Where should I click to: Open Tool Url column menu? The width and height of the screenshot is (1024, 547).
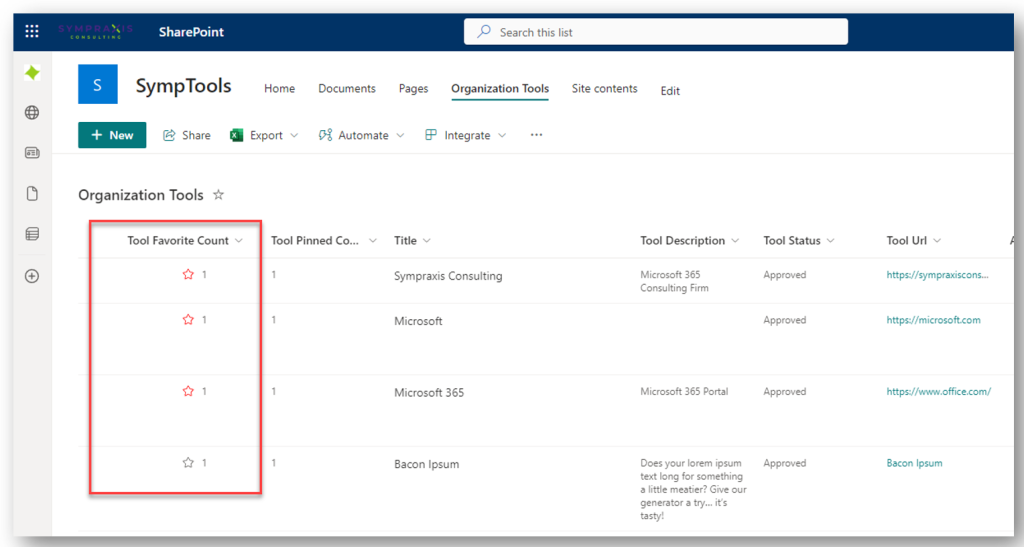[x=937, y=240]
